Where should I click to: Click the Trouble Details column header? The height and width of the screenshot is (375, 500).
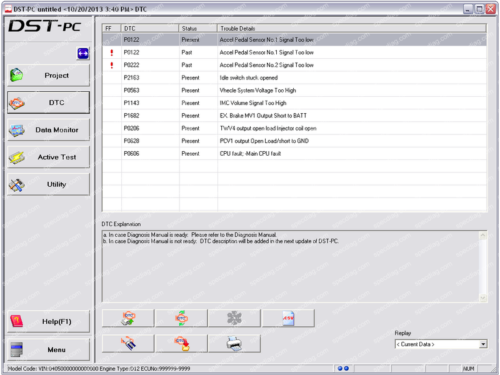[352, 28]
